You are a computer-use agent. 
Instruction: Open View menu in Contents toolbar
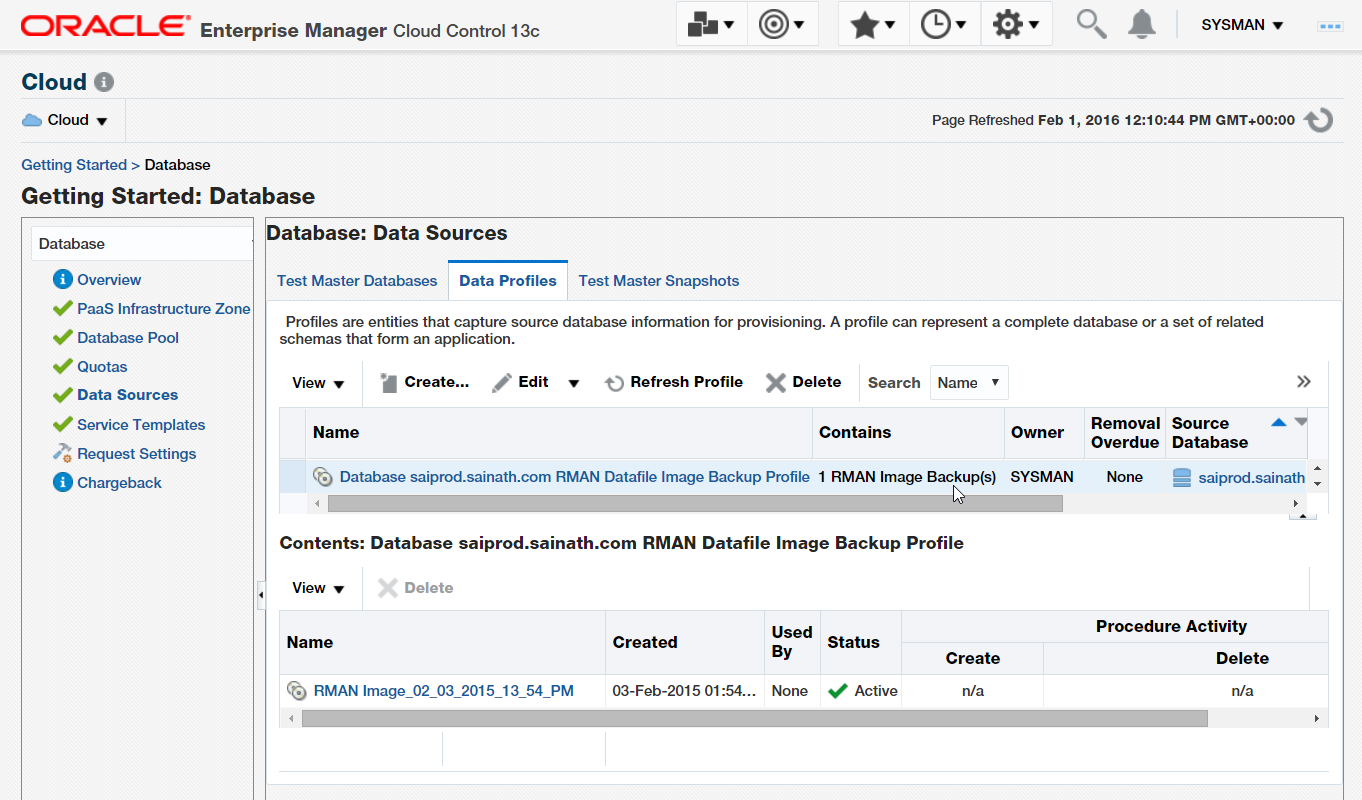318,589
